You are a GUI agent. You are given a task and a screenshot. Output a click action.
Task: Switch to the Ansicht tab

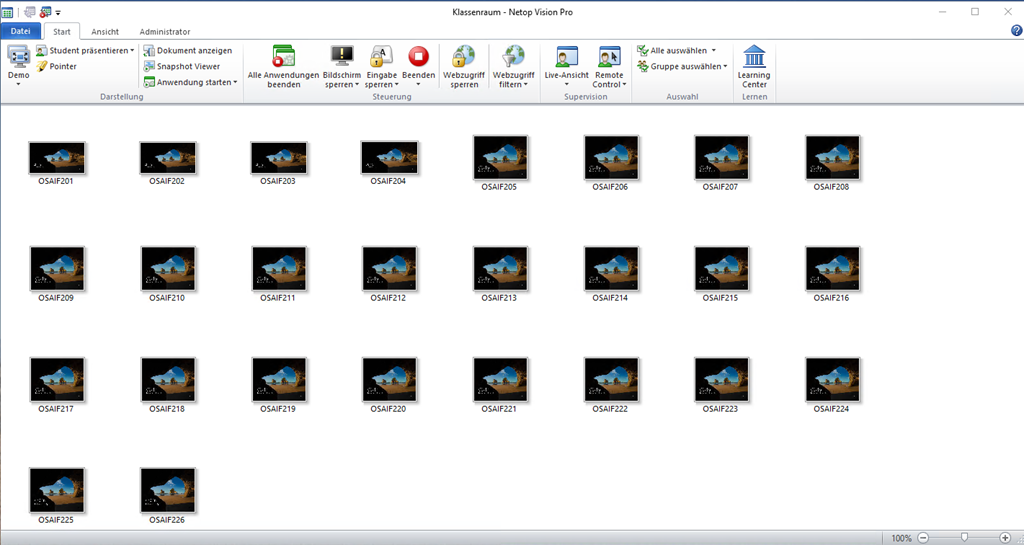coord(105,32)
